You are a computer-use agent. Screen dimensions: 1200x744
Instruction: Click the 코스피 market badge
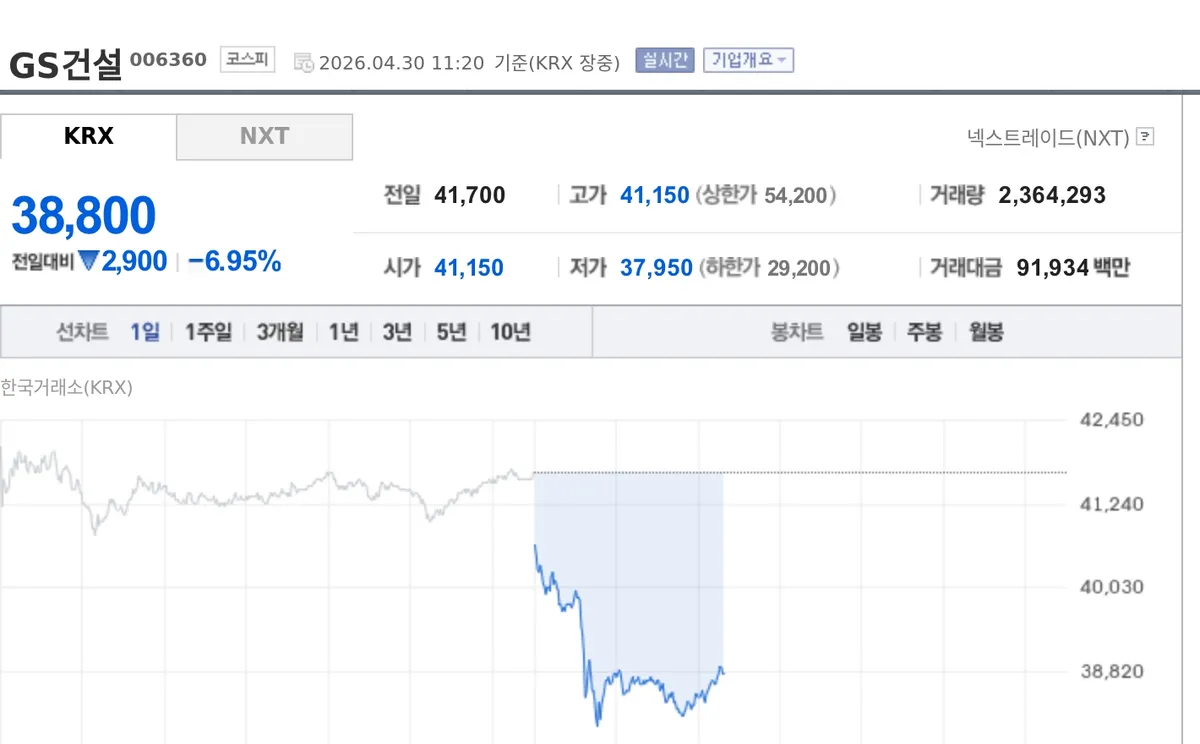246,59
